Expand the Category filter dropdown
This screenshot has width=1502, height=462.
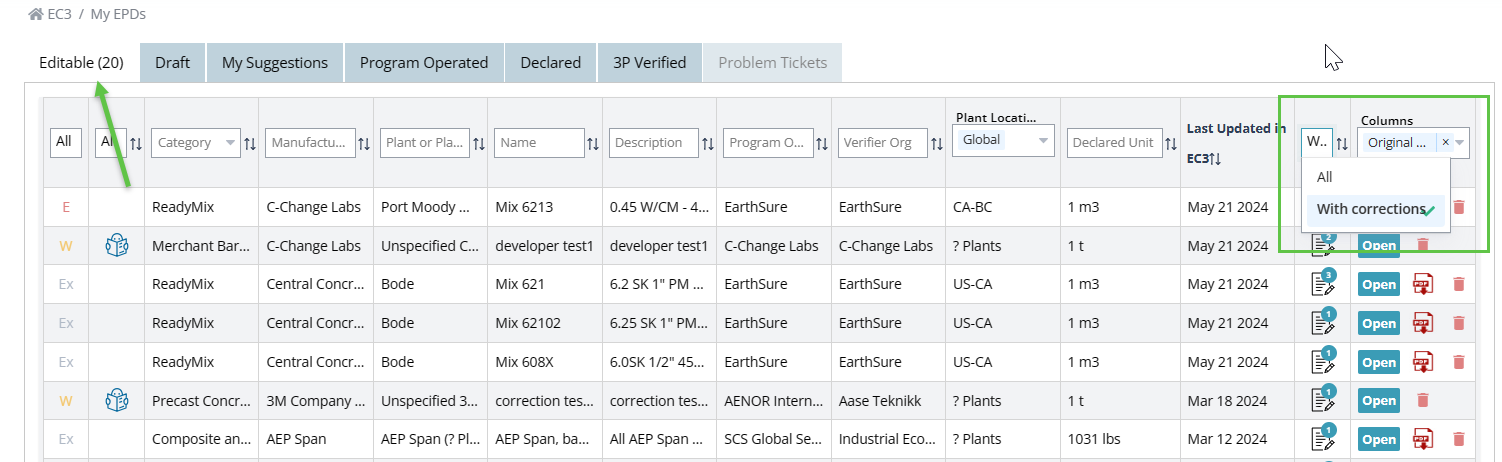pyautogui.click(x=231, y=143)
